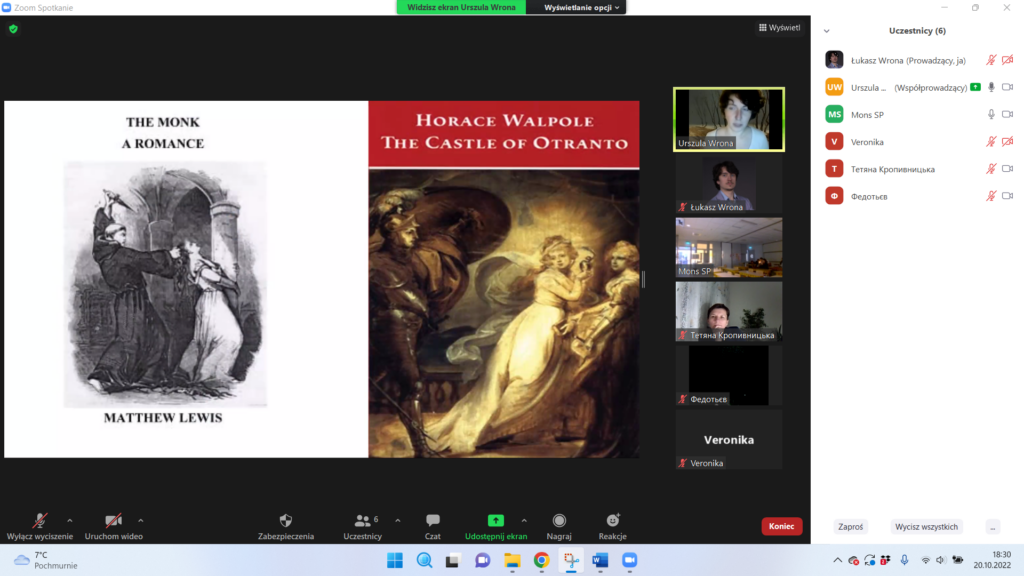Open the Wyświetl view layout menu
Viewport: 1024px width, 576px height.
click(x=779, y=28)
